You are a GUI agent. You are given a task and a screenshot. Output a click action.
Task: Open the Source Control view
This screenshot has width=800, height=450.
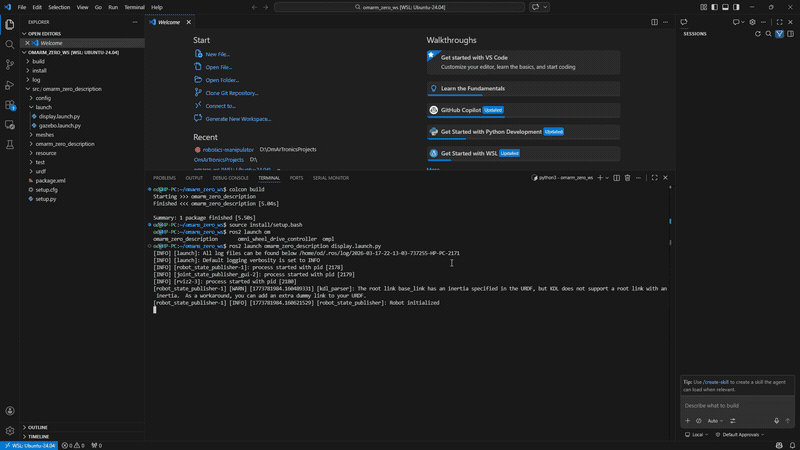10,64
